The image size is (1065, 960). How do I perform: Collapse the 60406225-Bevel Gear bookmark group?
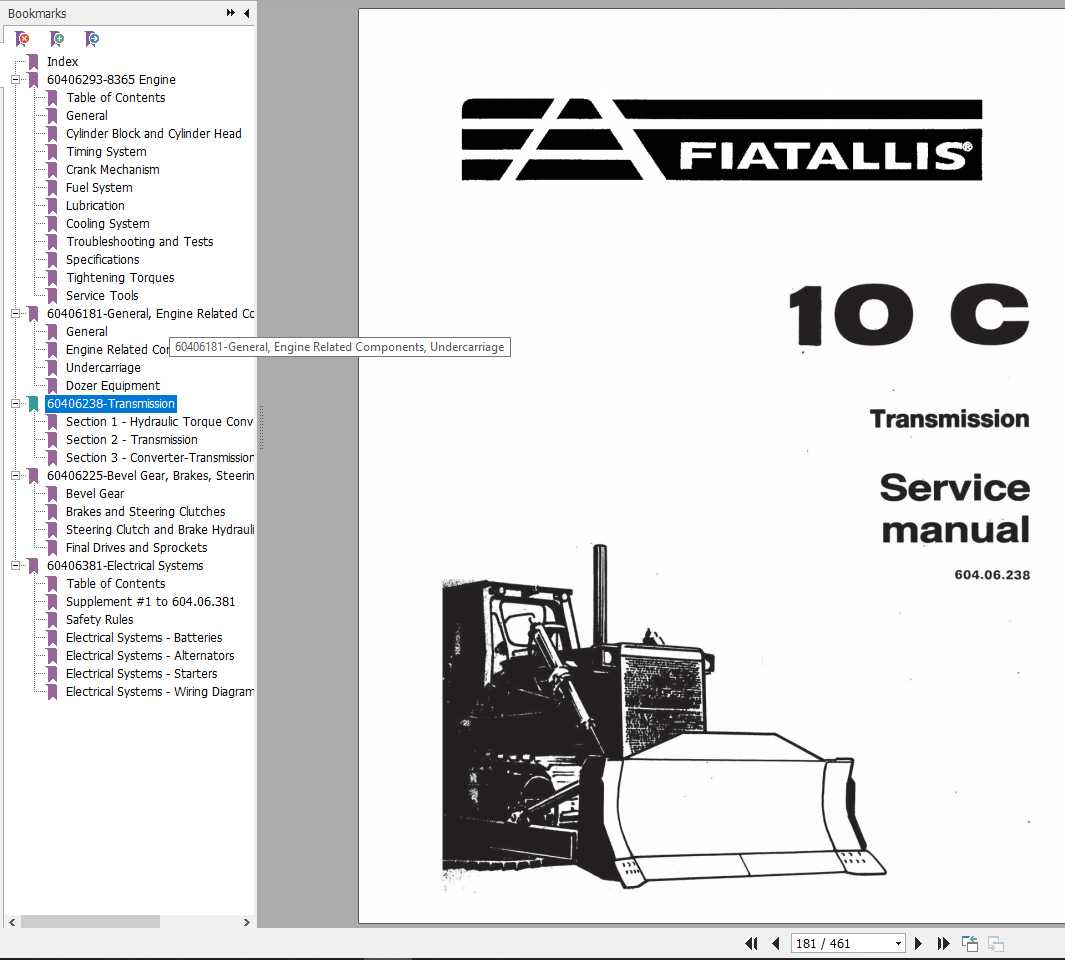[x=15, y=476]
